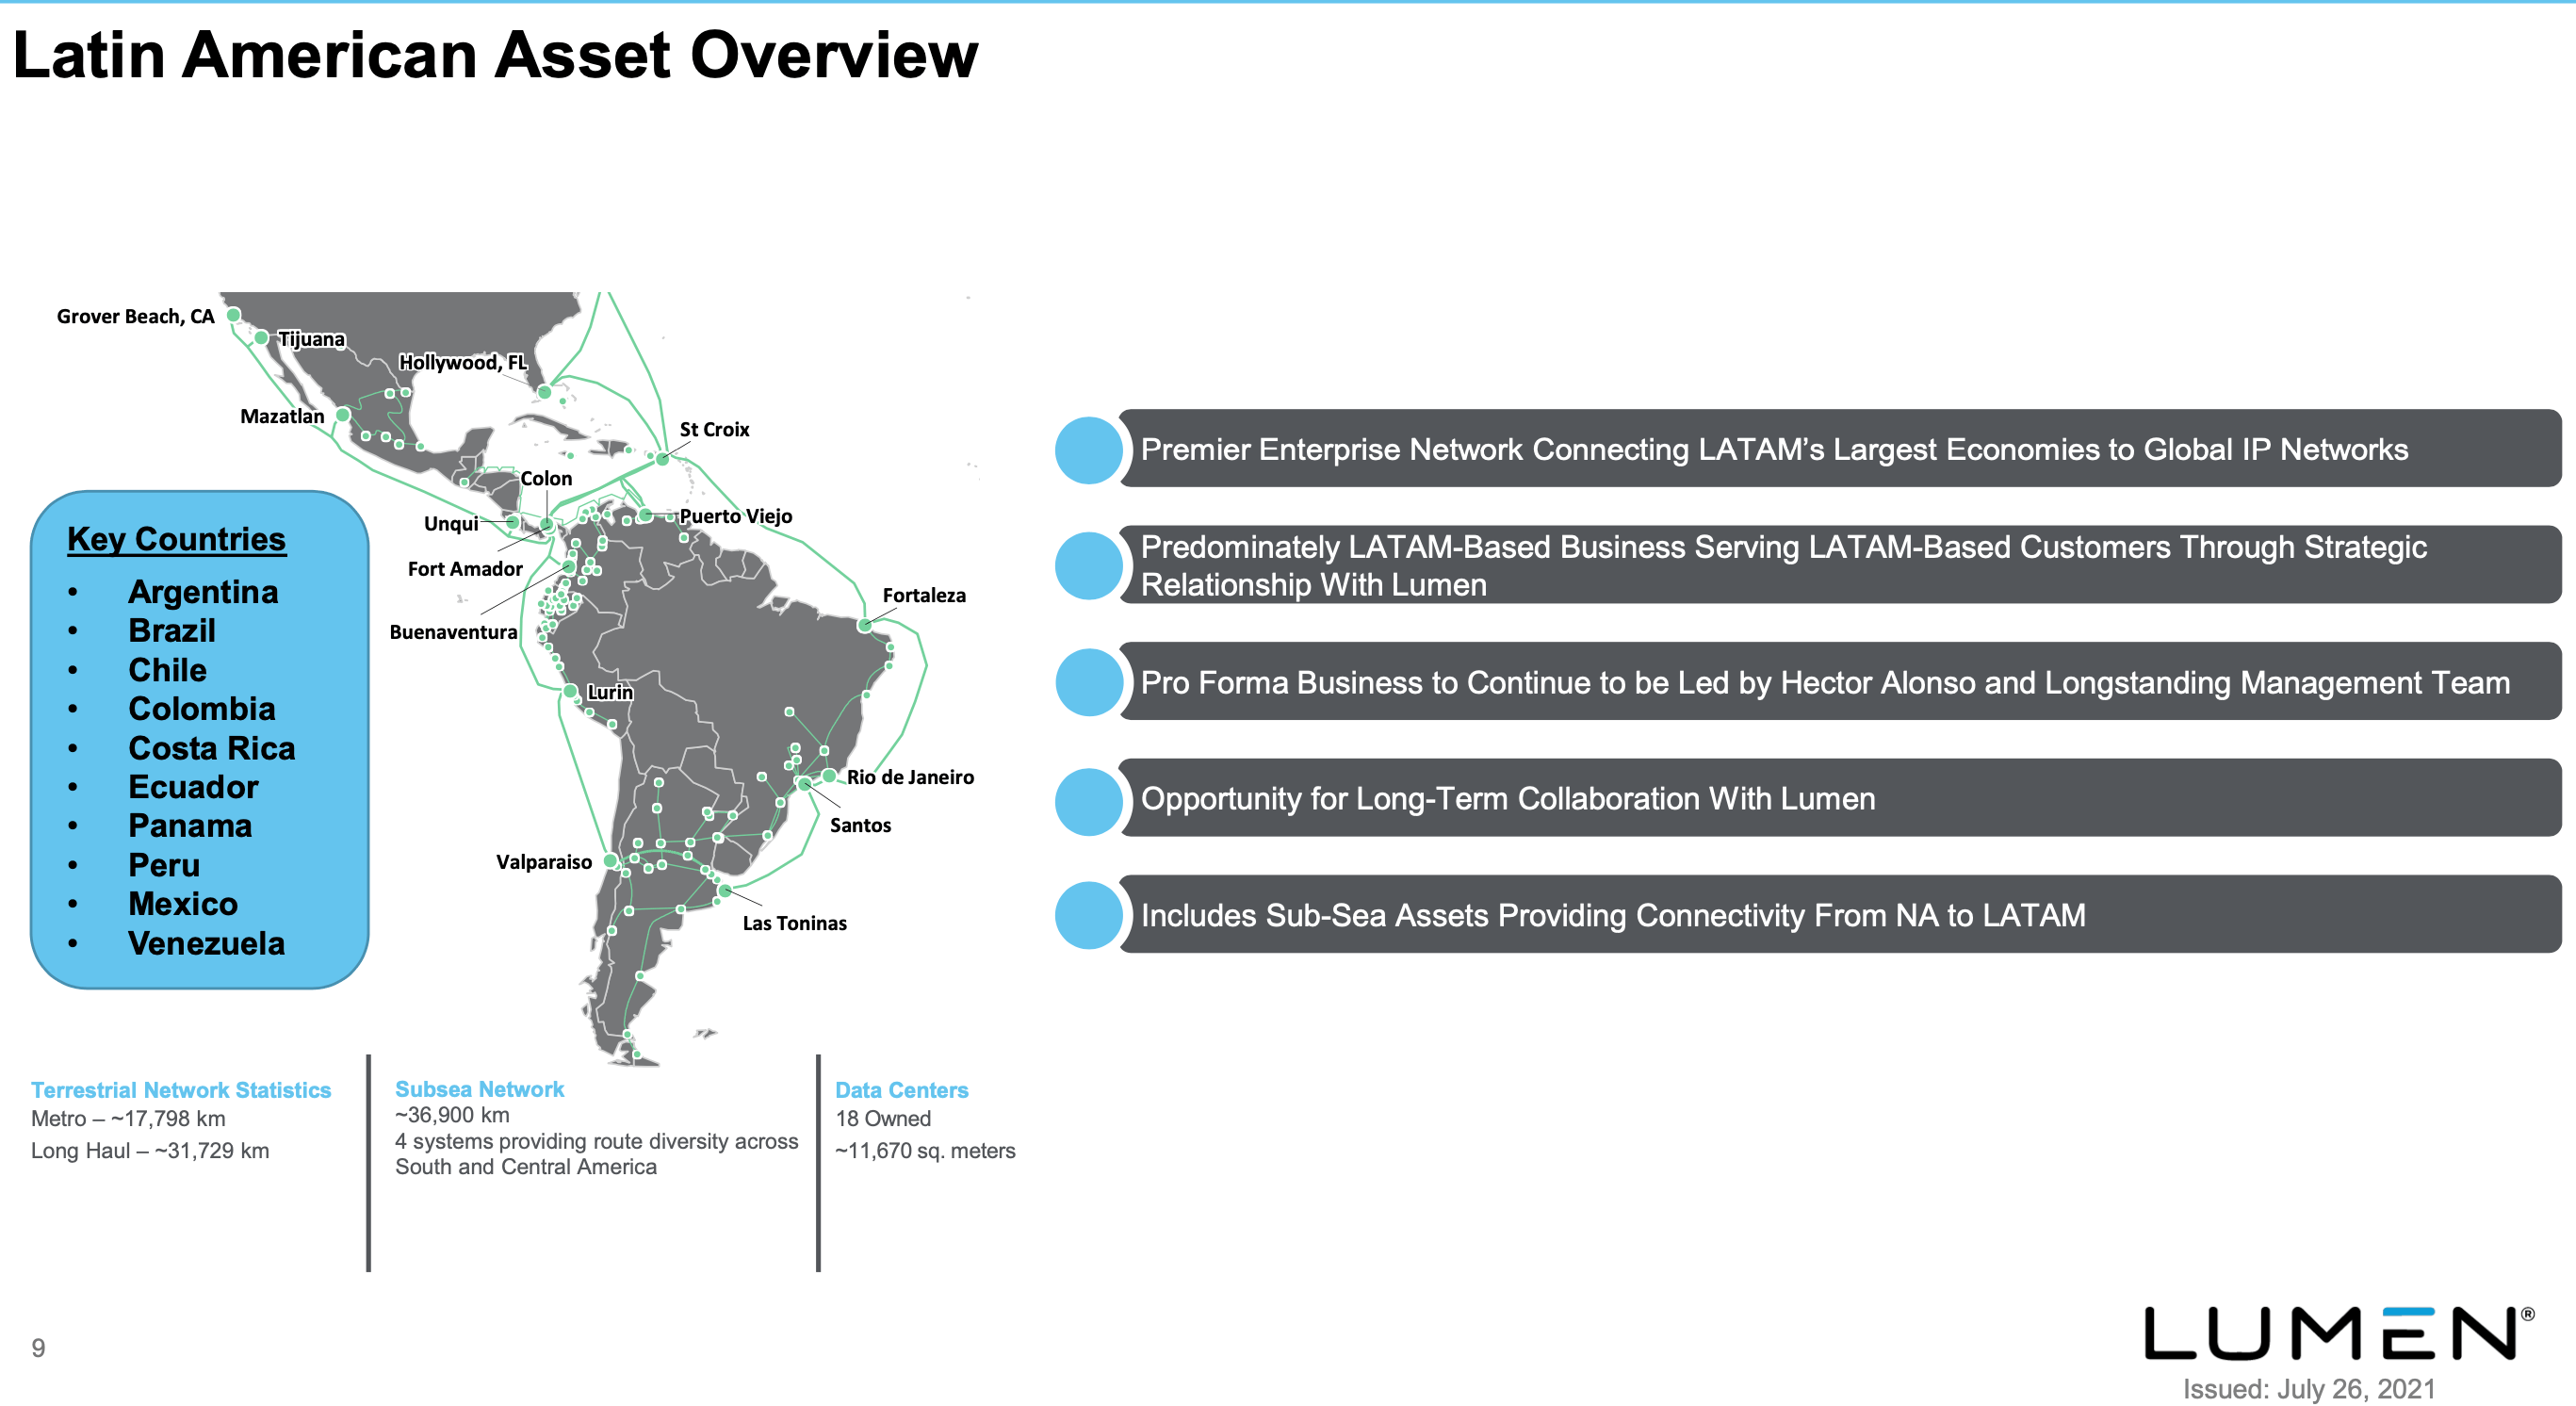Click the Buenaventura map label

[x=453, y=632]
